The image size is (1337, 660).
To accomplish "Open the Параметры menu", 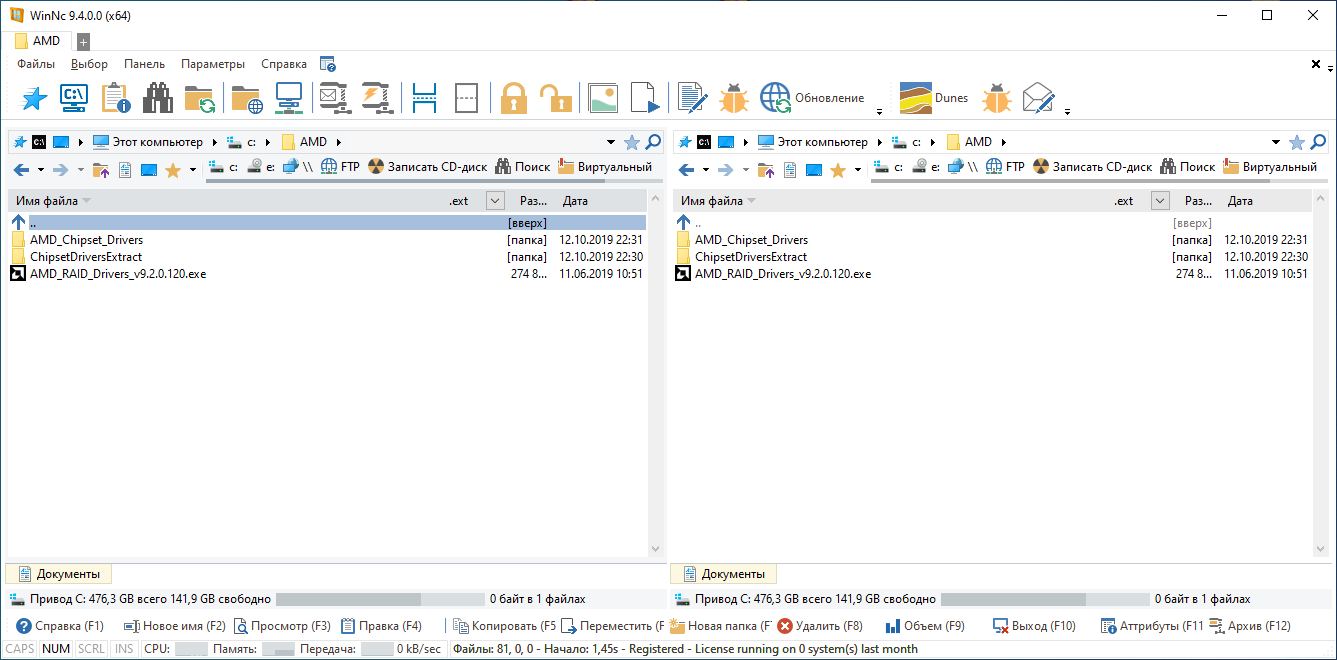I will click(x=213, y=64).
